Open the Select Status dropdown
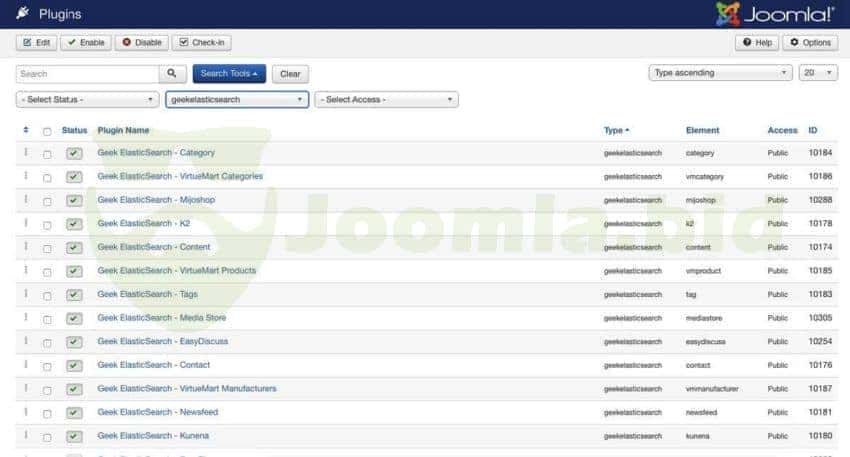850x457 pixels. [x=87, y=100]
